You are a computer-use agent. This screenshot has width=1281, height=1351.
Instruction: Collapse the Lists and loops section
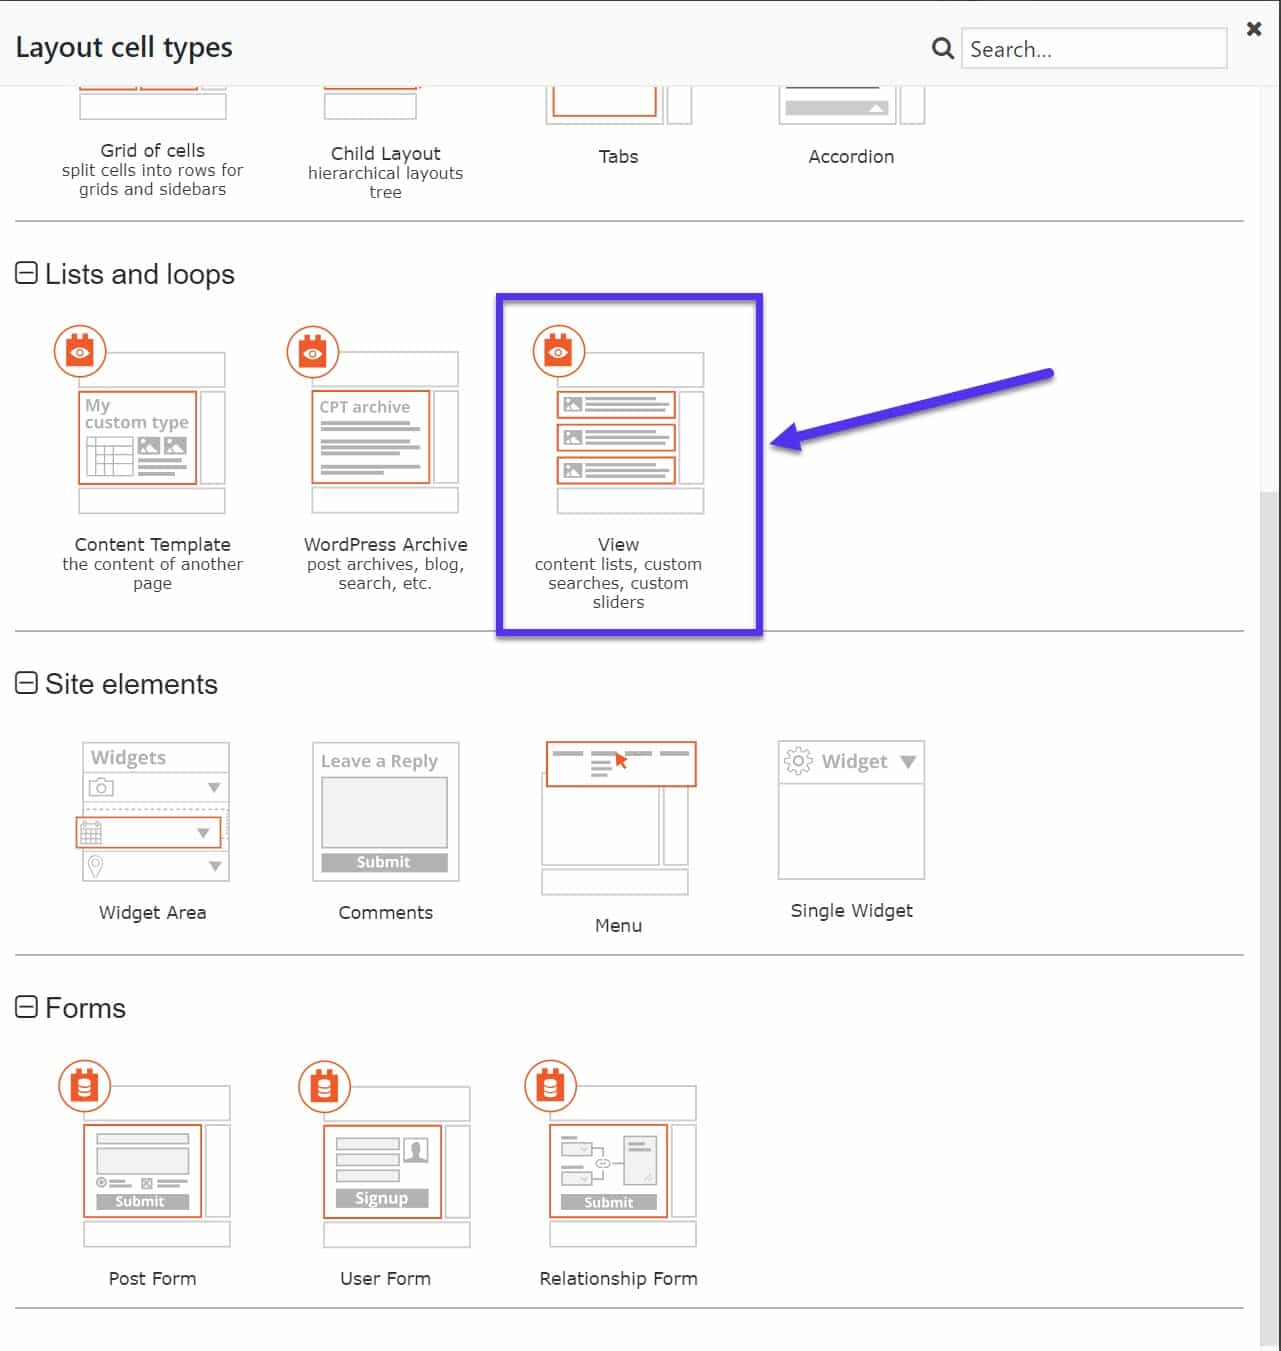[26, 272]
